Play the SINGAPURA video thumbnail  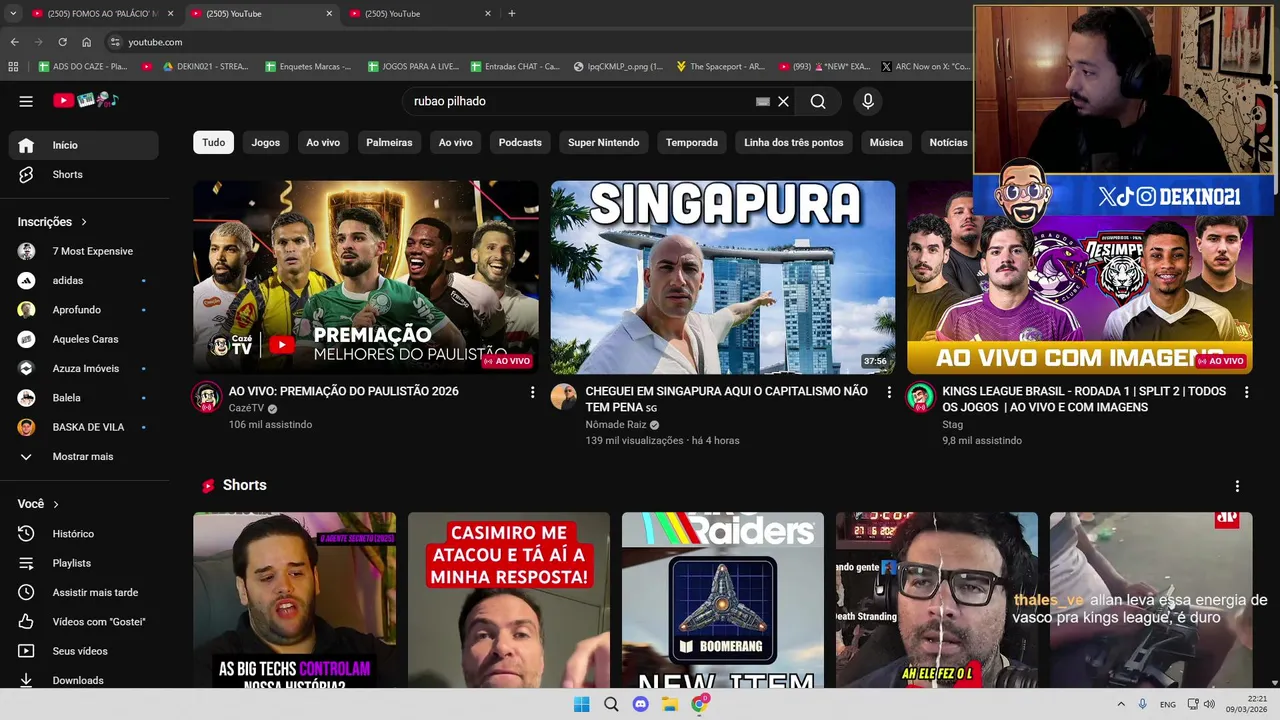[x=722, y=277]
